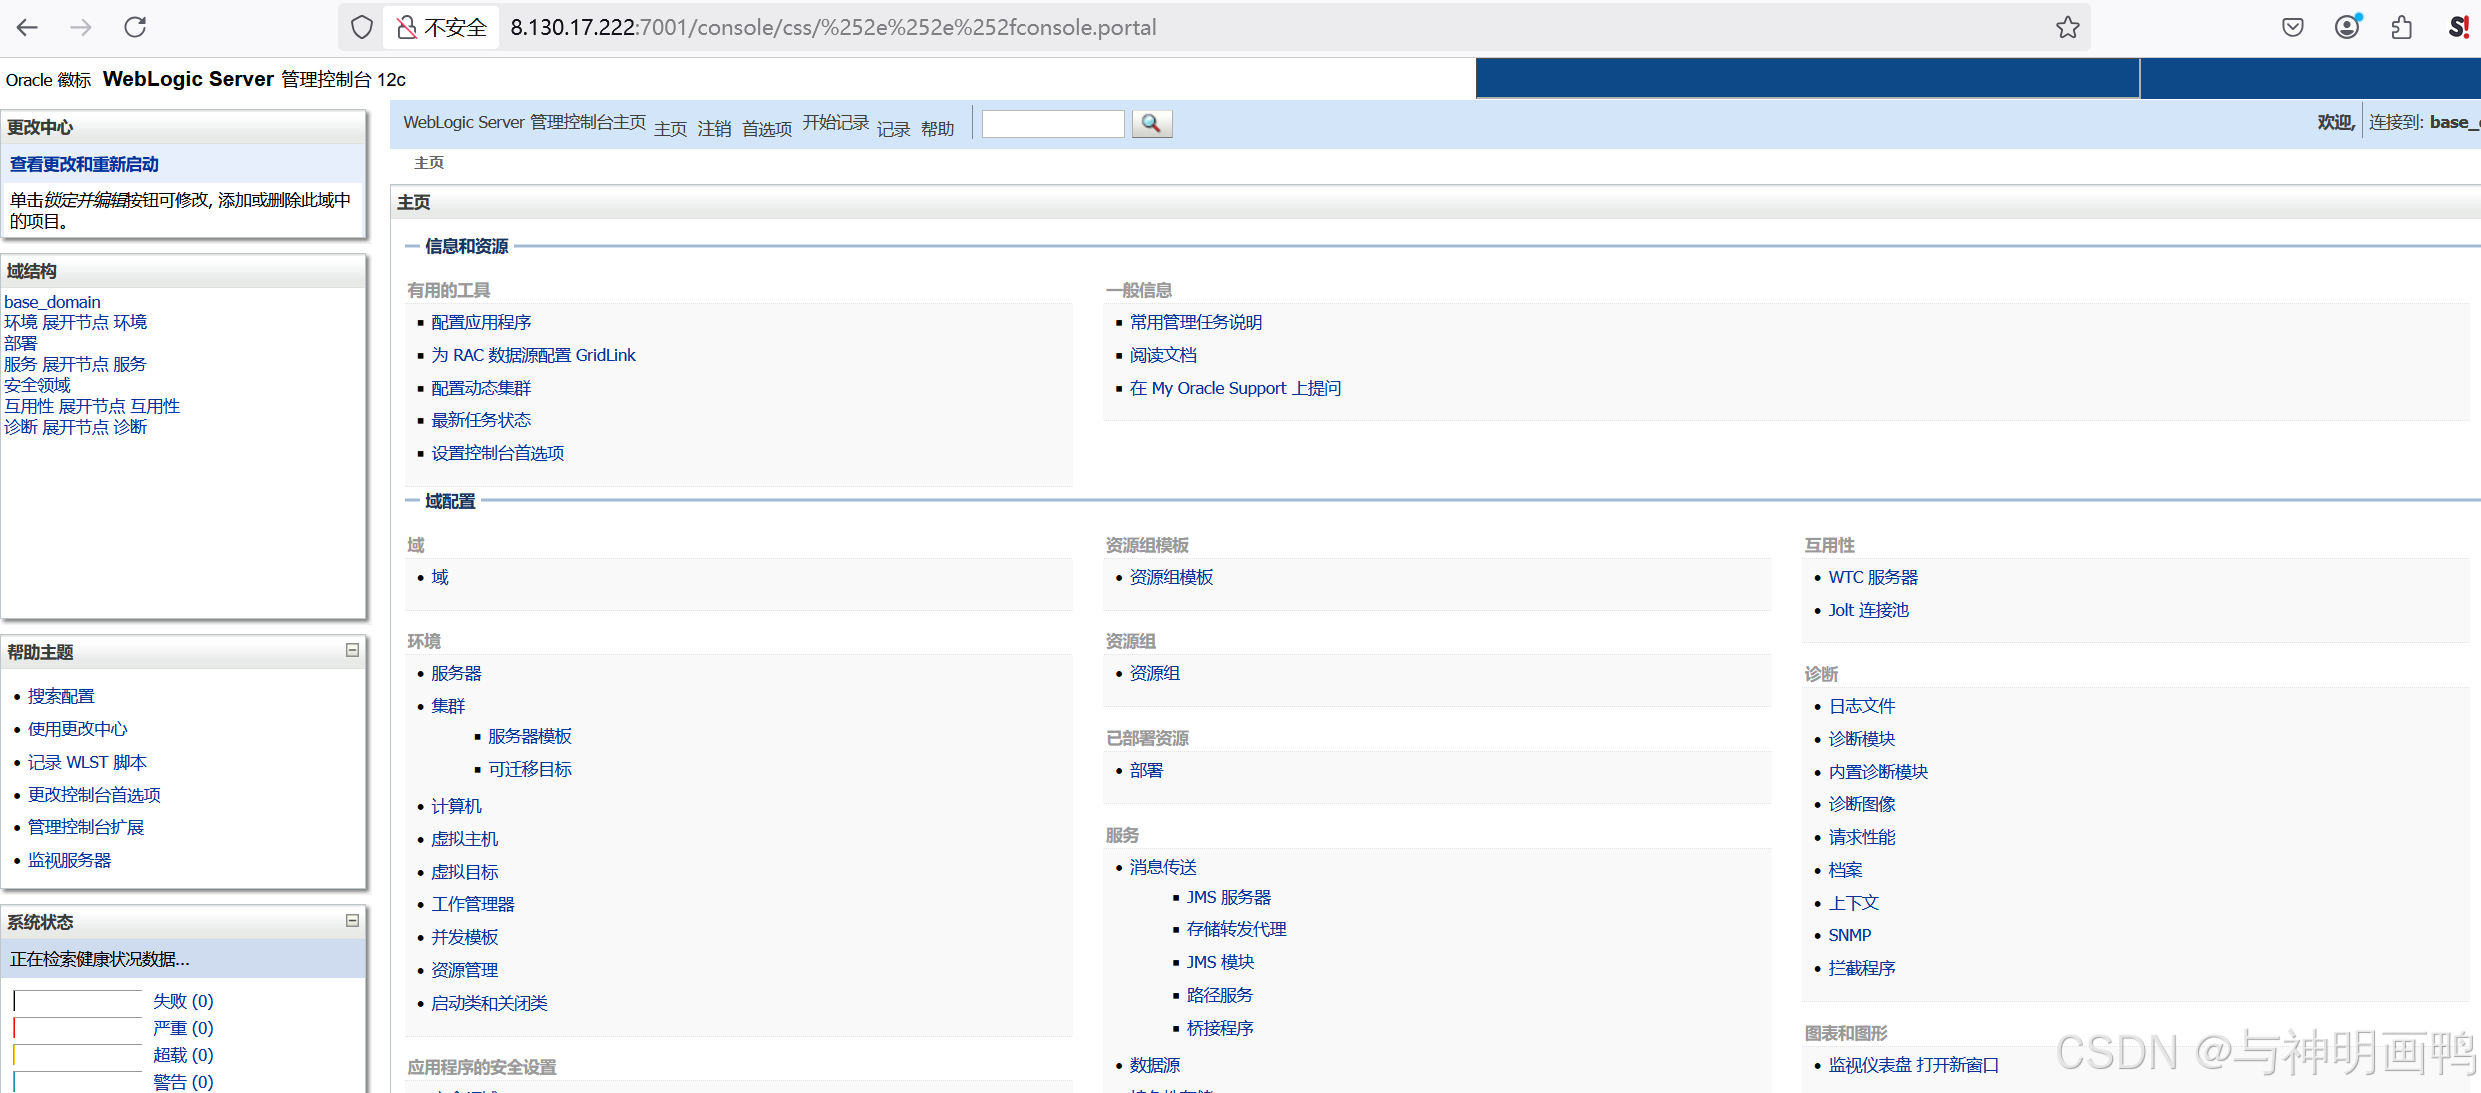Click 查看更改和重新启动 link
This screenshot has height=1093, width=2481.
tap(84, 164)
